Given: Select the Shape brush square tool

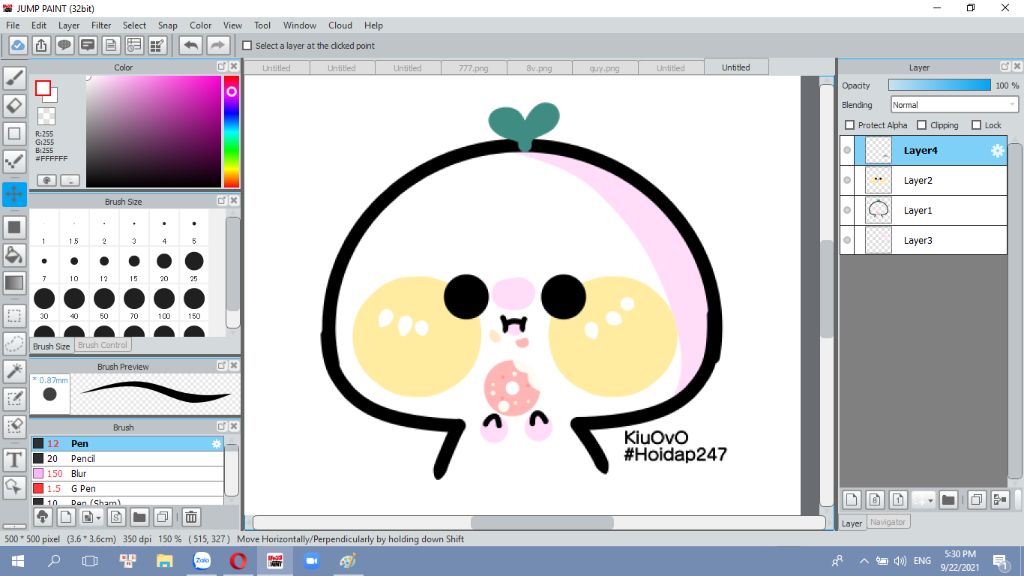Looking at the screenshot, I should click(x=14, y=134).
